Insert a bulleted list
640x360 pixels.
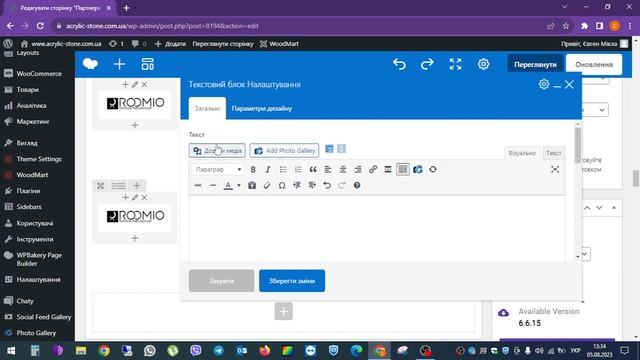(283, 169)
